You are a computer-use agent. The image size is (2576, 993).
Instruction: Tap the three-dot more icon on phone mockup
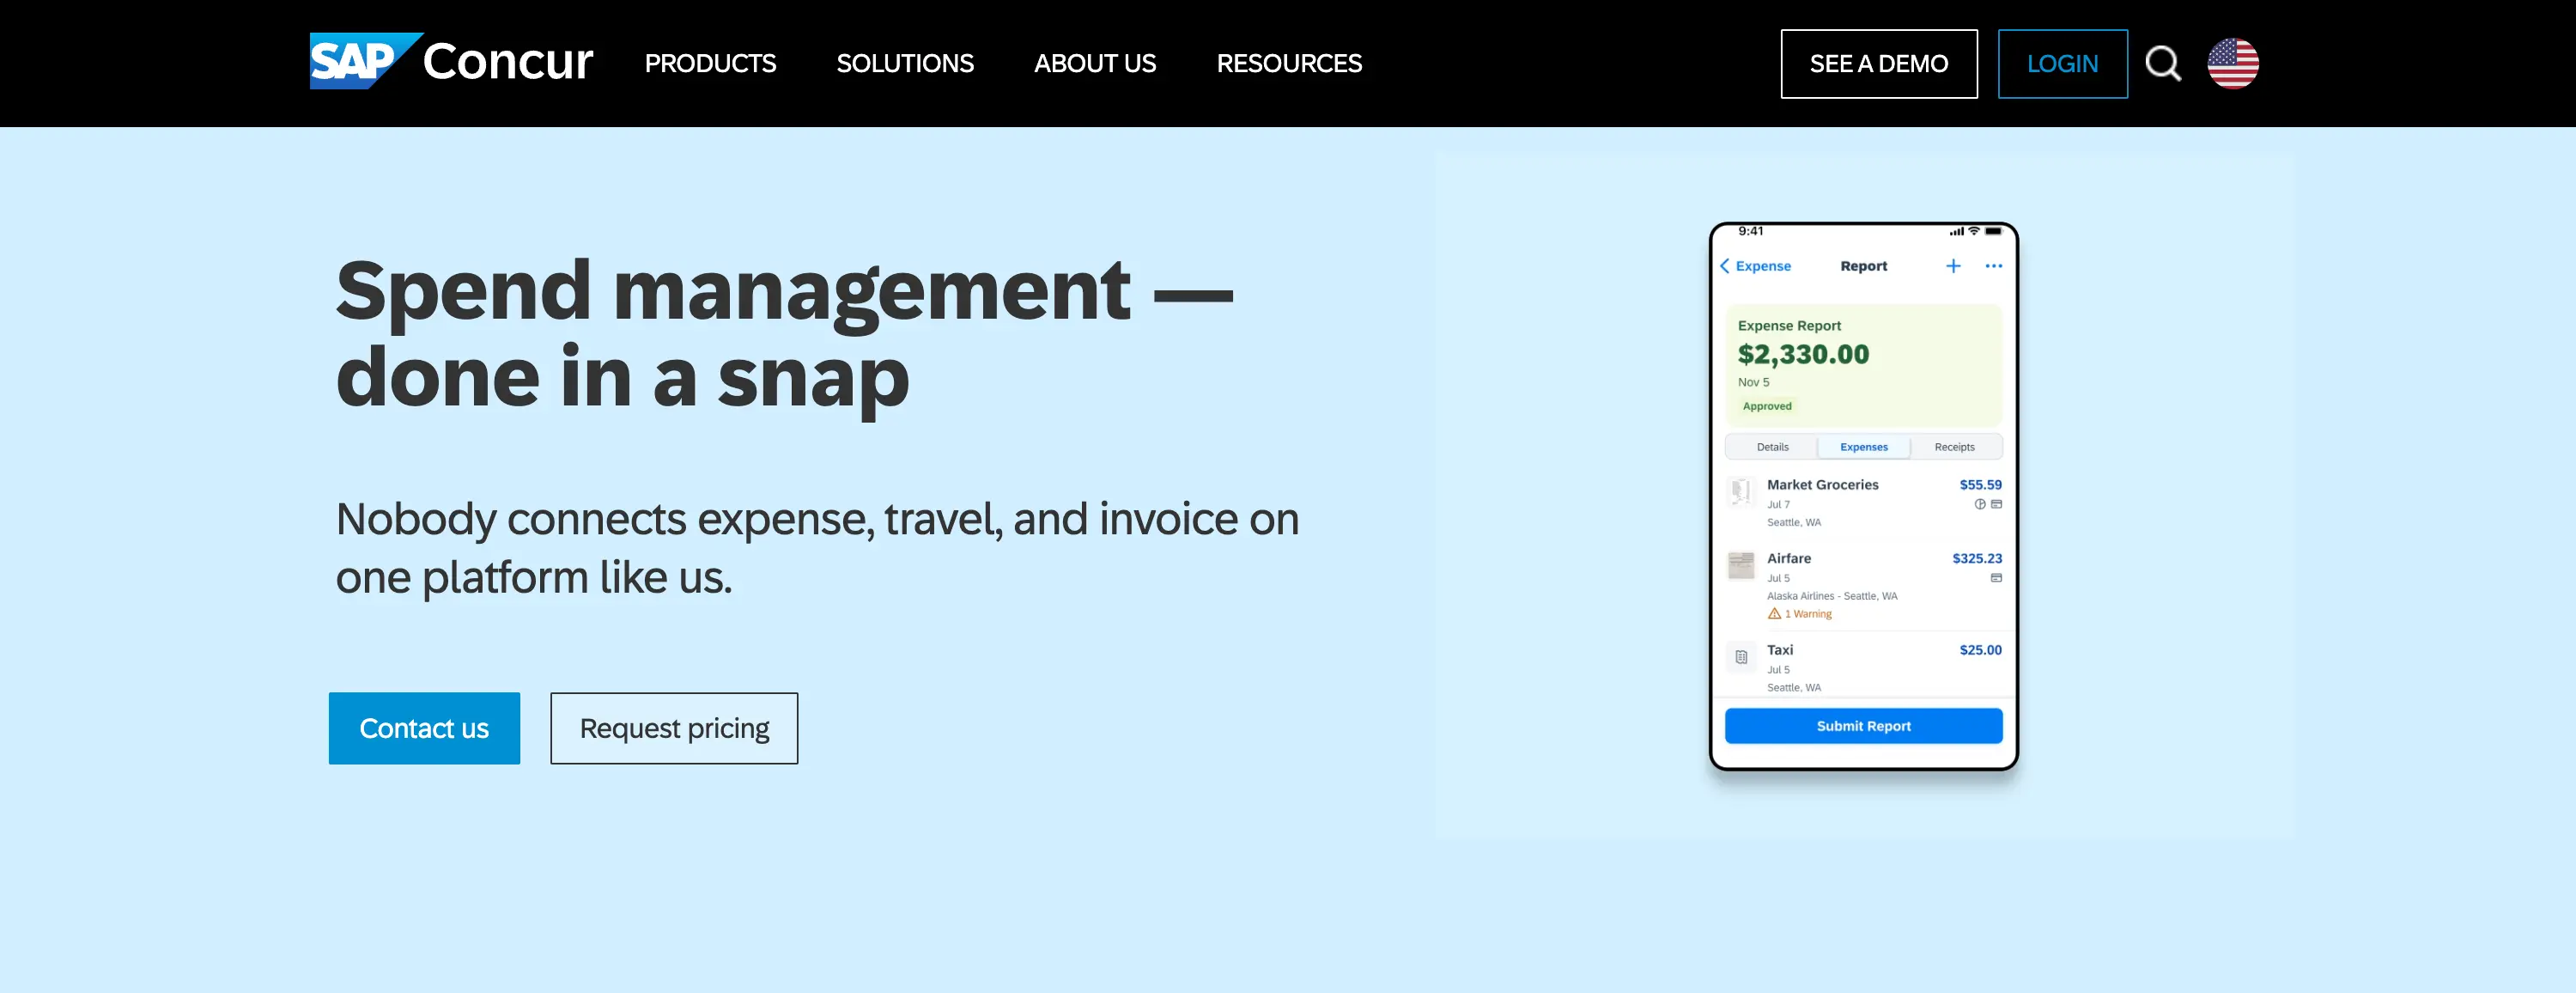coord(1993,266)
